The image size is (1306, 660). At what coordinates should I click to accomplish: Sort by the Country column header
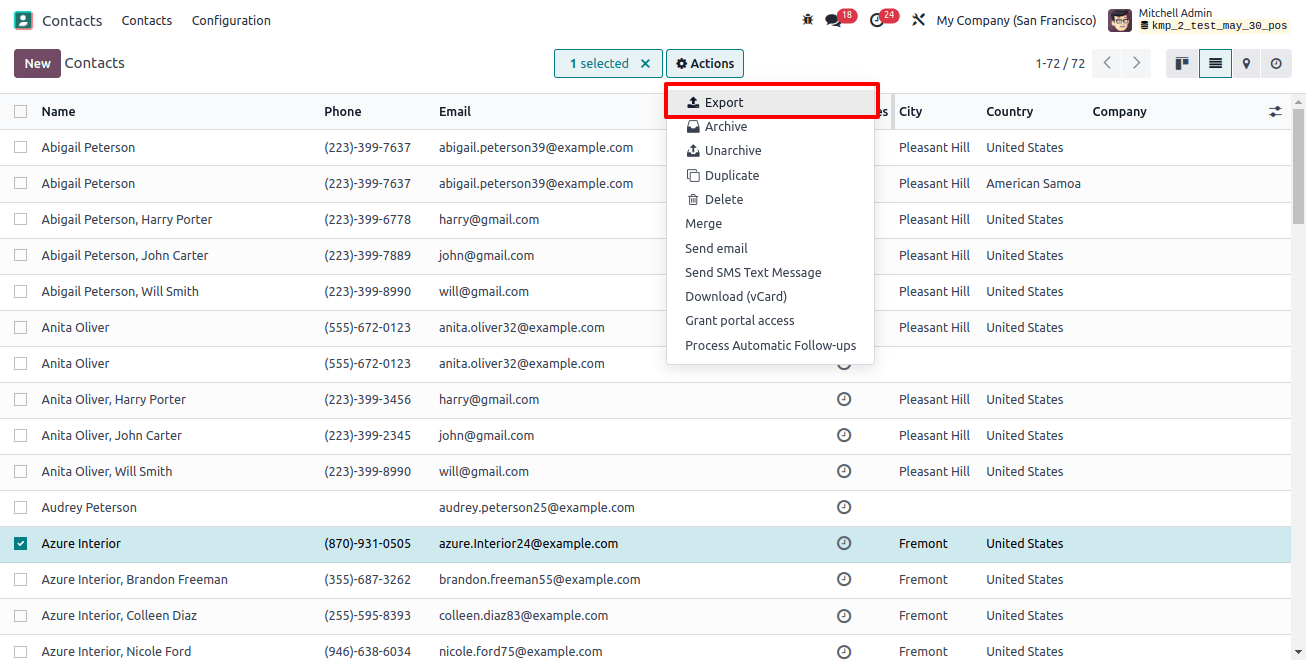1010,112
